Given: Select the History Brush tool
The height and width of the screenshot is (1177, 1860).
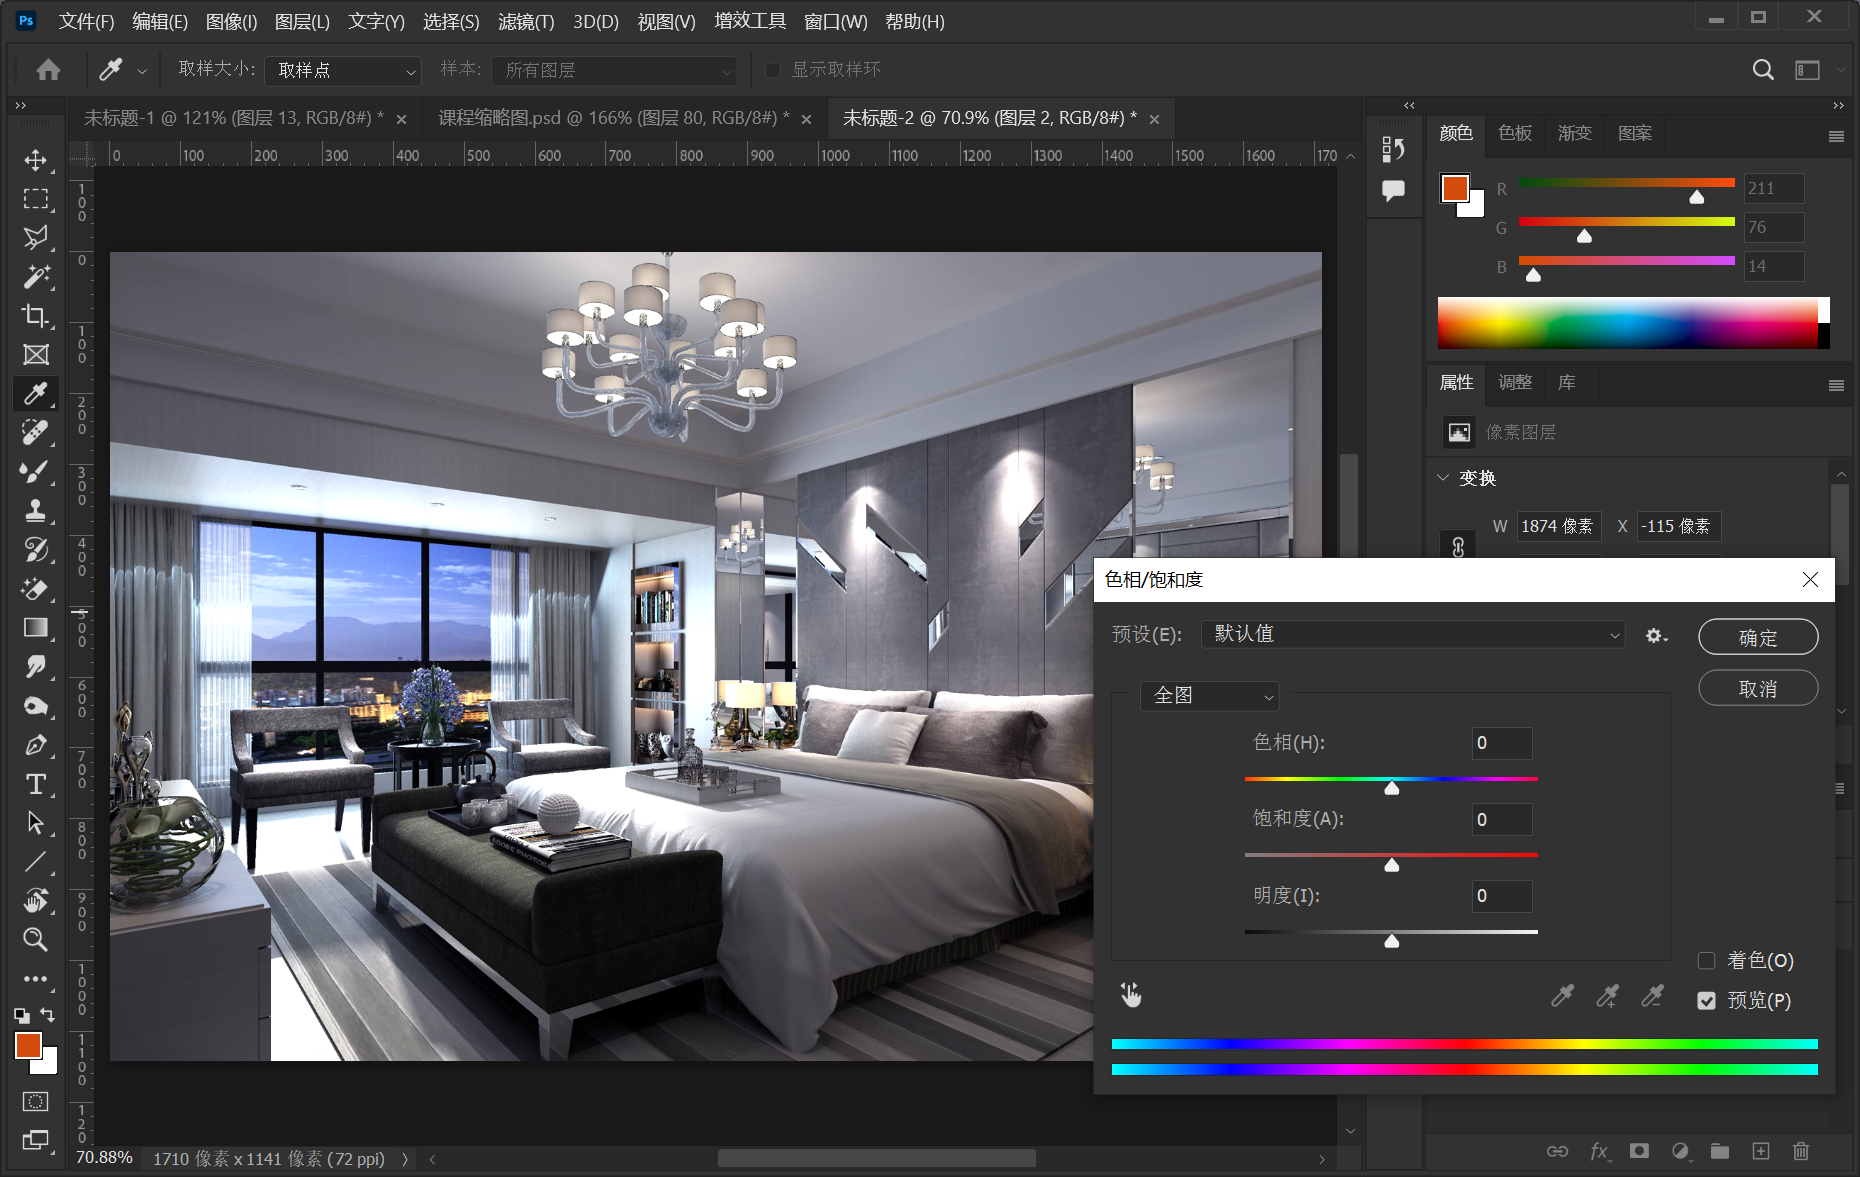Looking at the screenshot, I should click(x=36, y=550).
